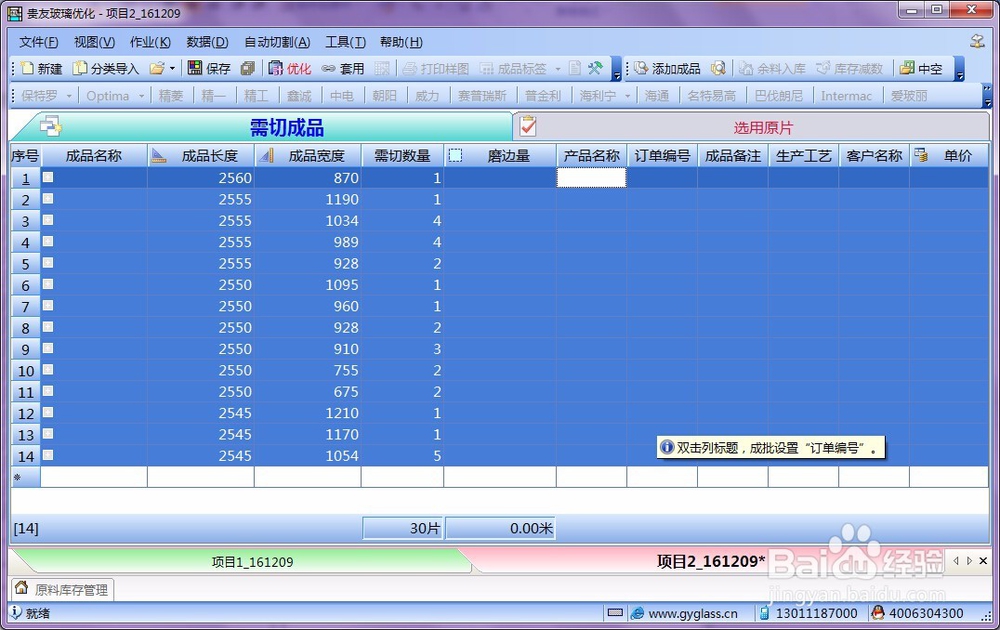Click the 成品长度 column header
The width and height of the screenshot is (1000, 630).
[201, 156]
